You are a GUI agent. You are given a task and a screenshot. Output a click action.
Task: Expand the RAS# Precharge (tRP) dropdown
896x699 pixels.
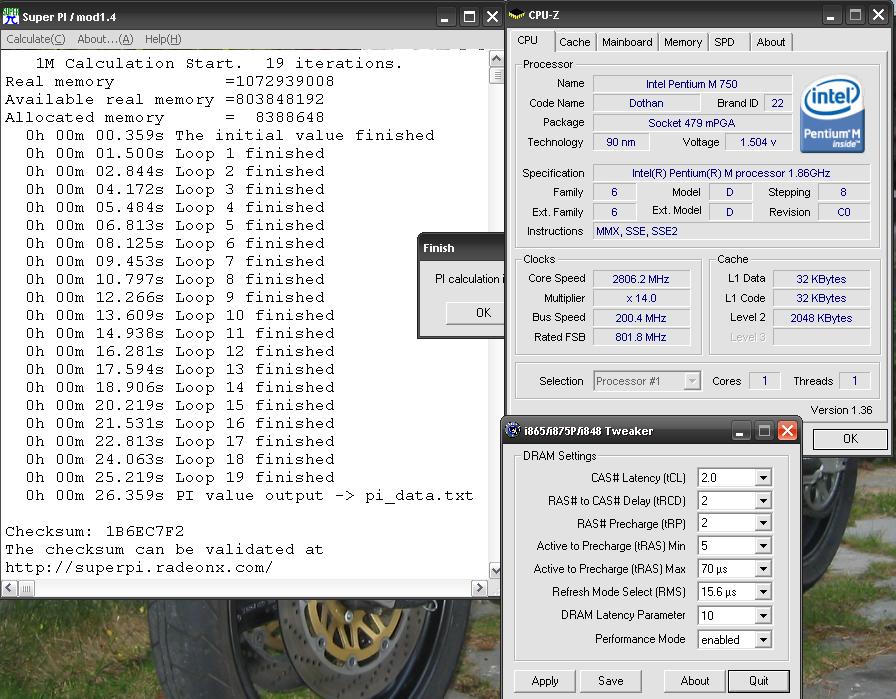(x=763, y=523)
